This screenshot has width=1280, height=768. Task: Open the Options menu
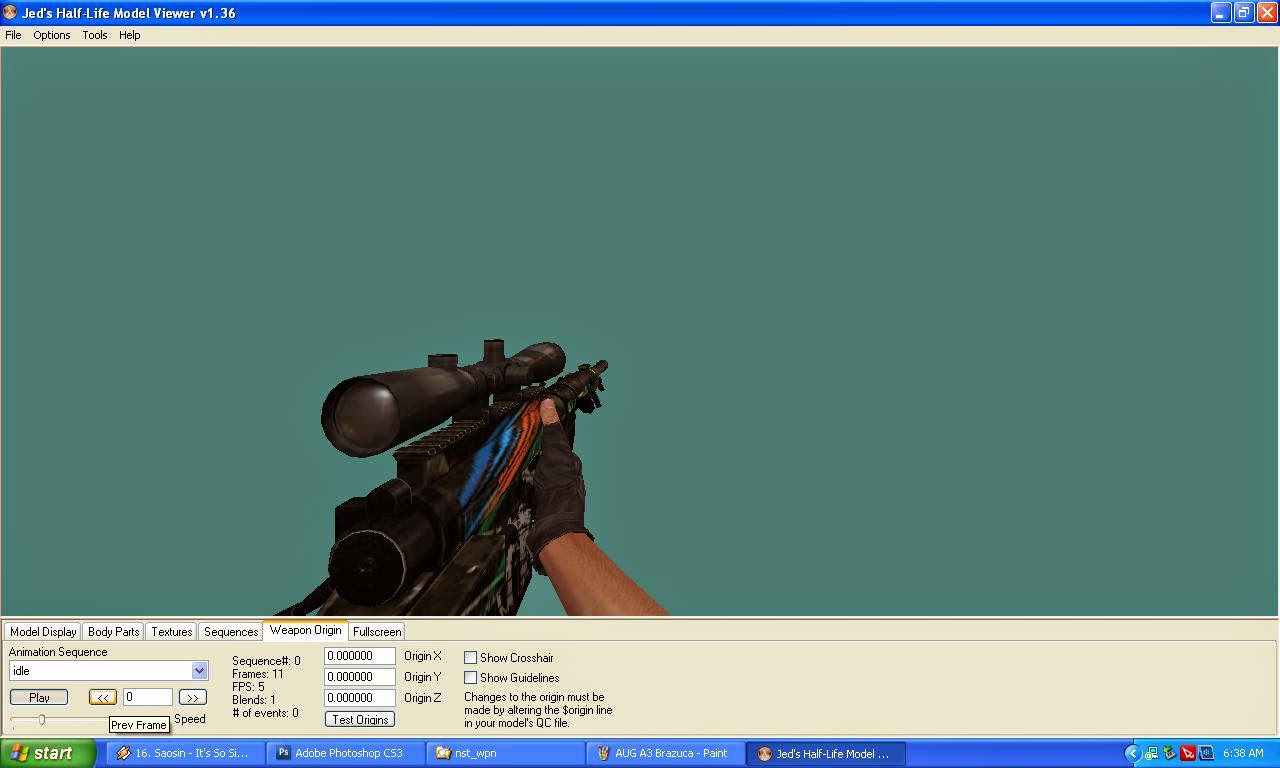tap(52, 35)
